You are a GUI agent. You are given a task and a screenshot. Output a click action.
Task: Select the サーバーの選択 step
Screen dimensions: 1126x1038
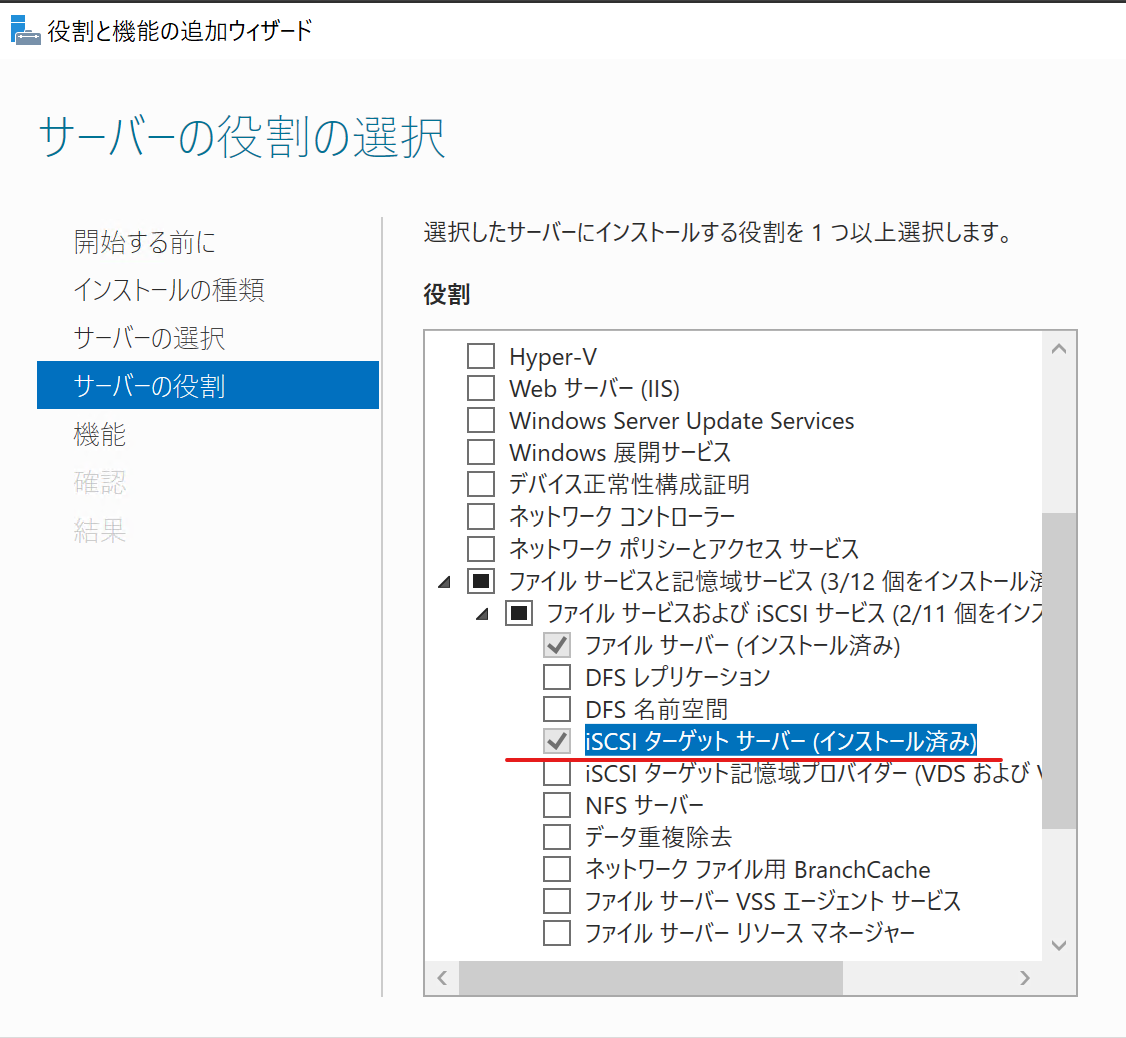(149, 338)
